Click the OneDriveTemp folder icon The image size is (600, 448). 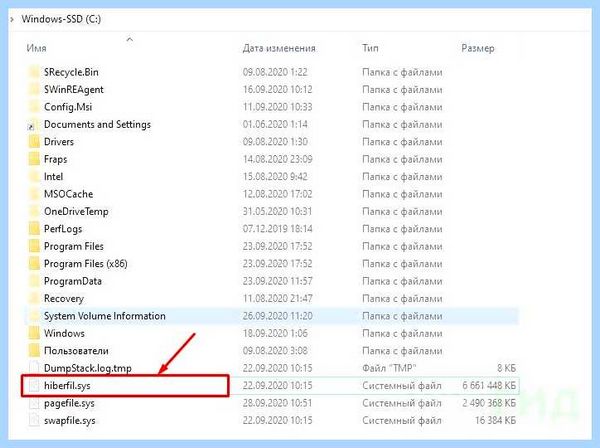coord(34,212)
